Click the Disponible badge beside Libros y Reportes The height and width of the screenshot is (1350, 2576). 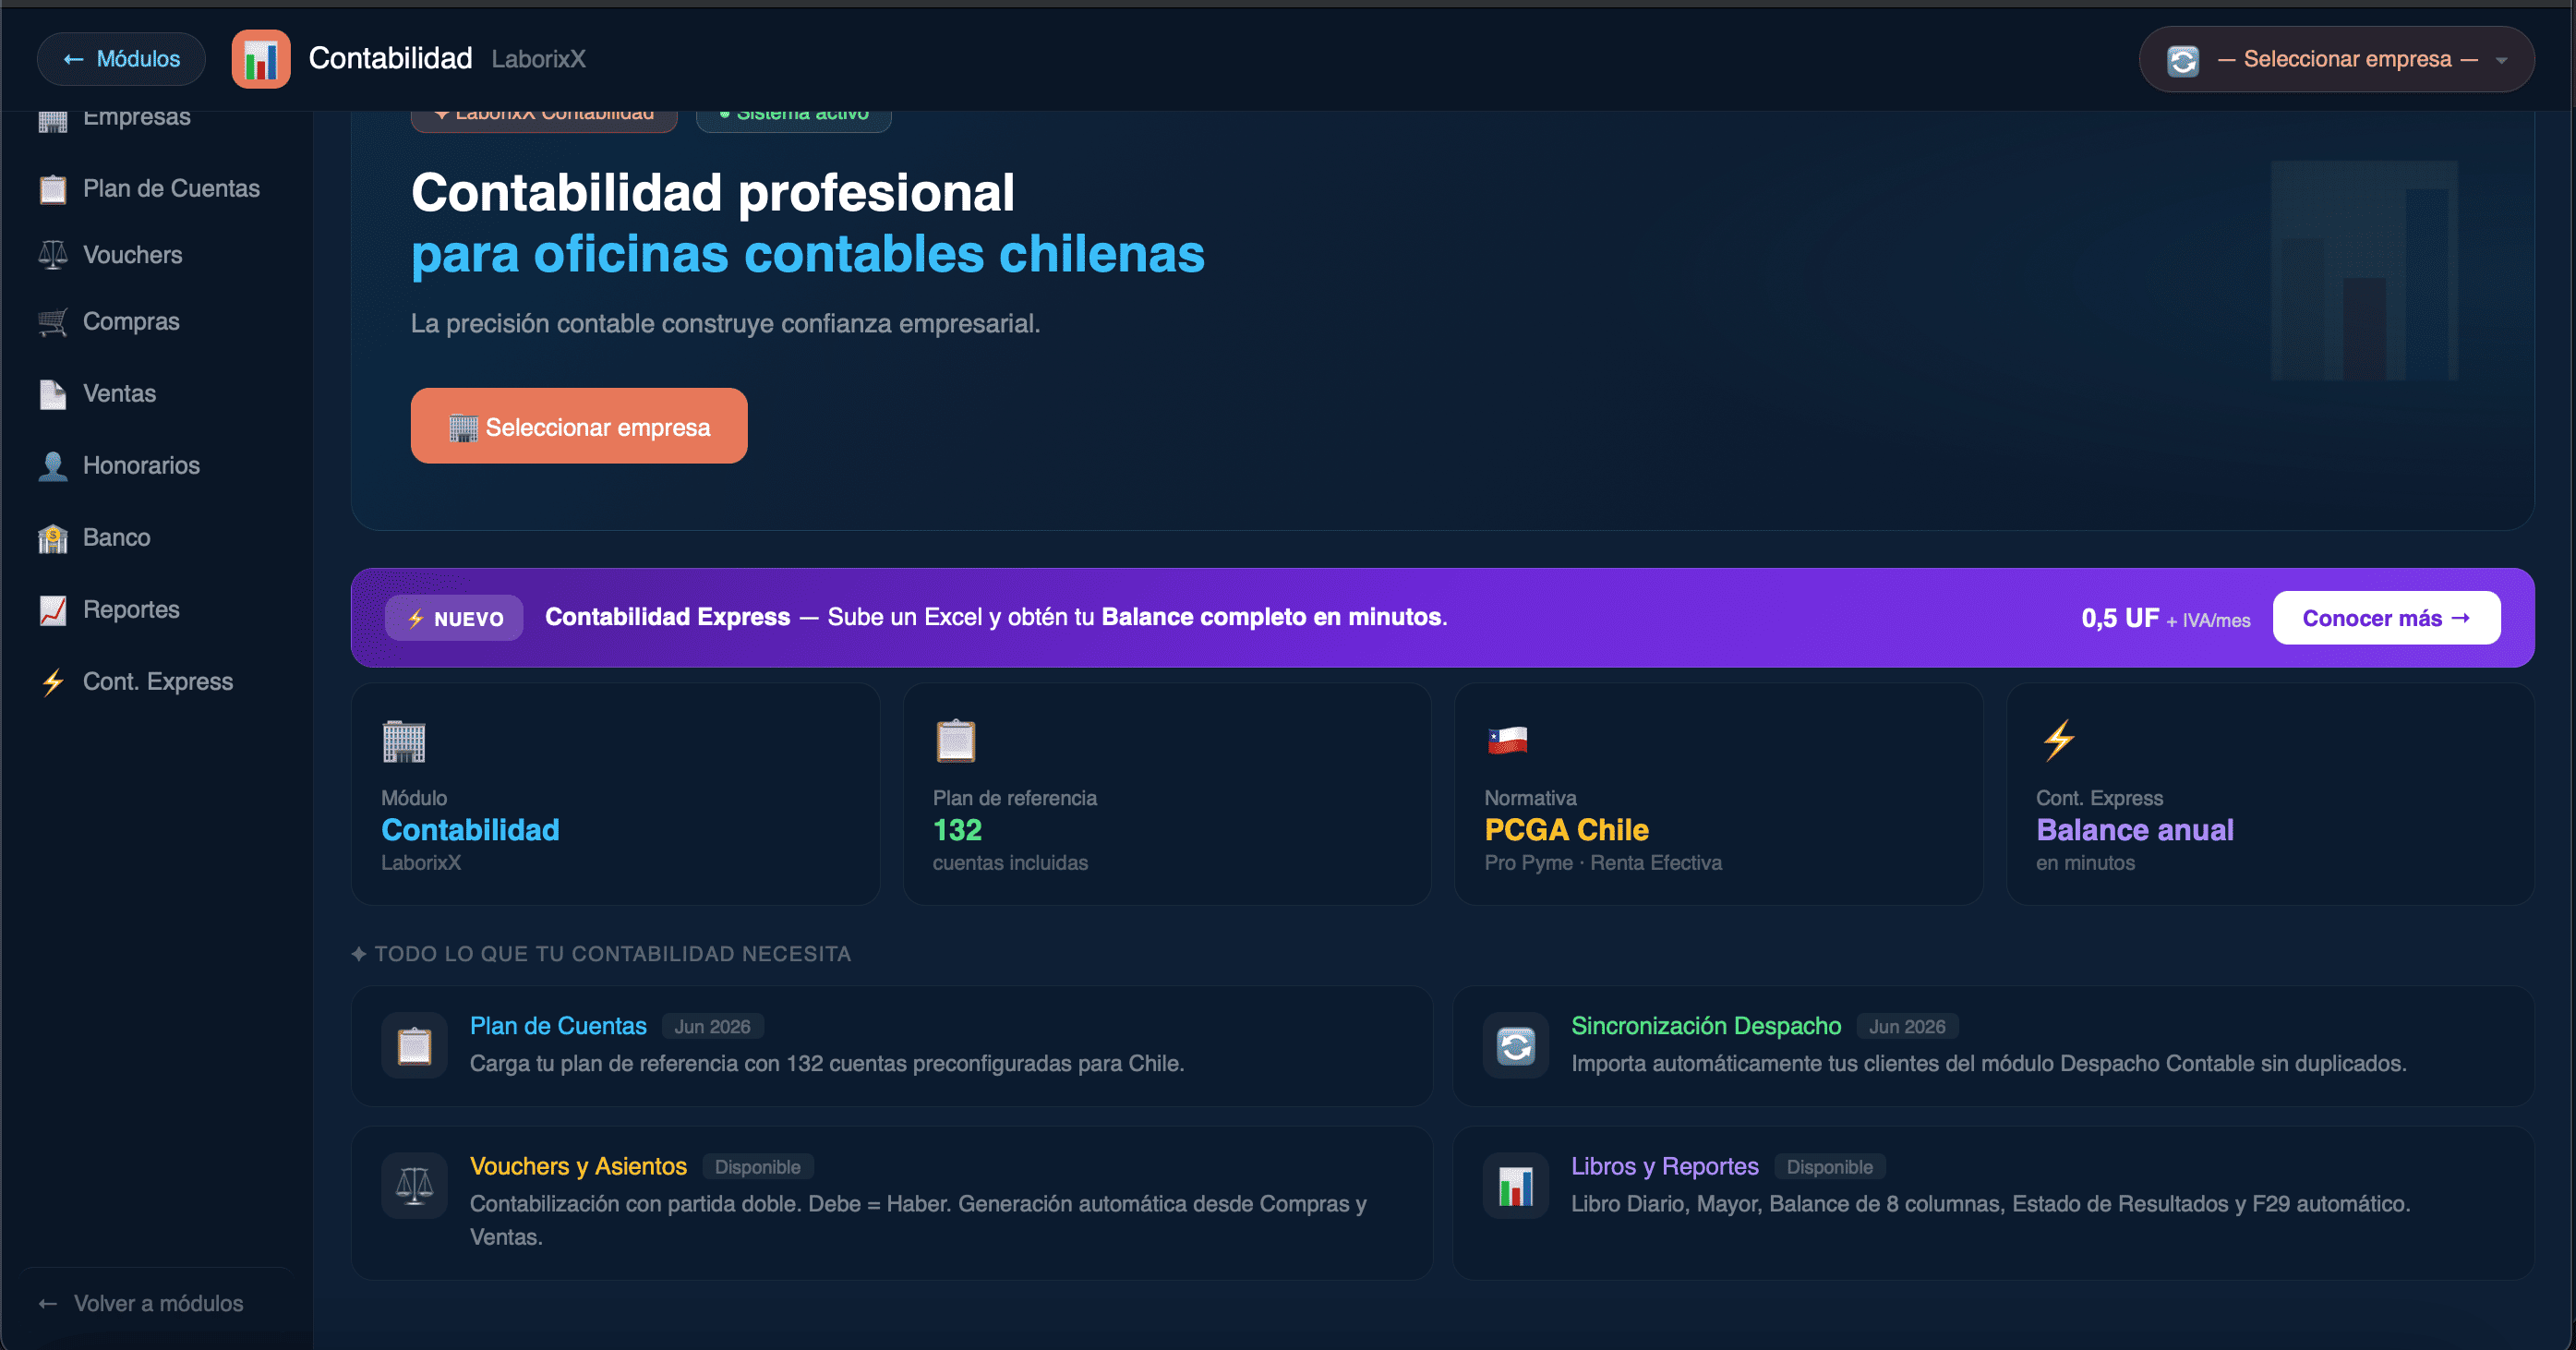pyautogui.click(x=1829, y=1167)
